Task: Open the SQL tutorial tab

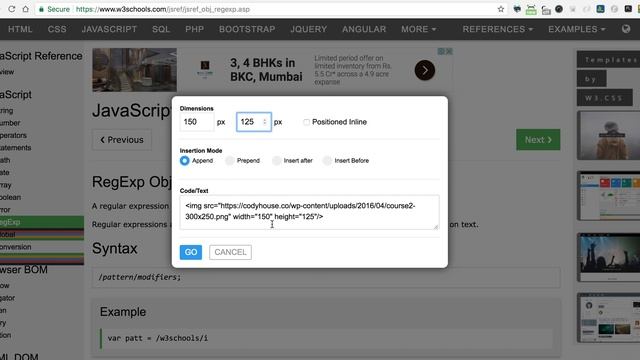Action: click(x=161, y=29)
